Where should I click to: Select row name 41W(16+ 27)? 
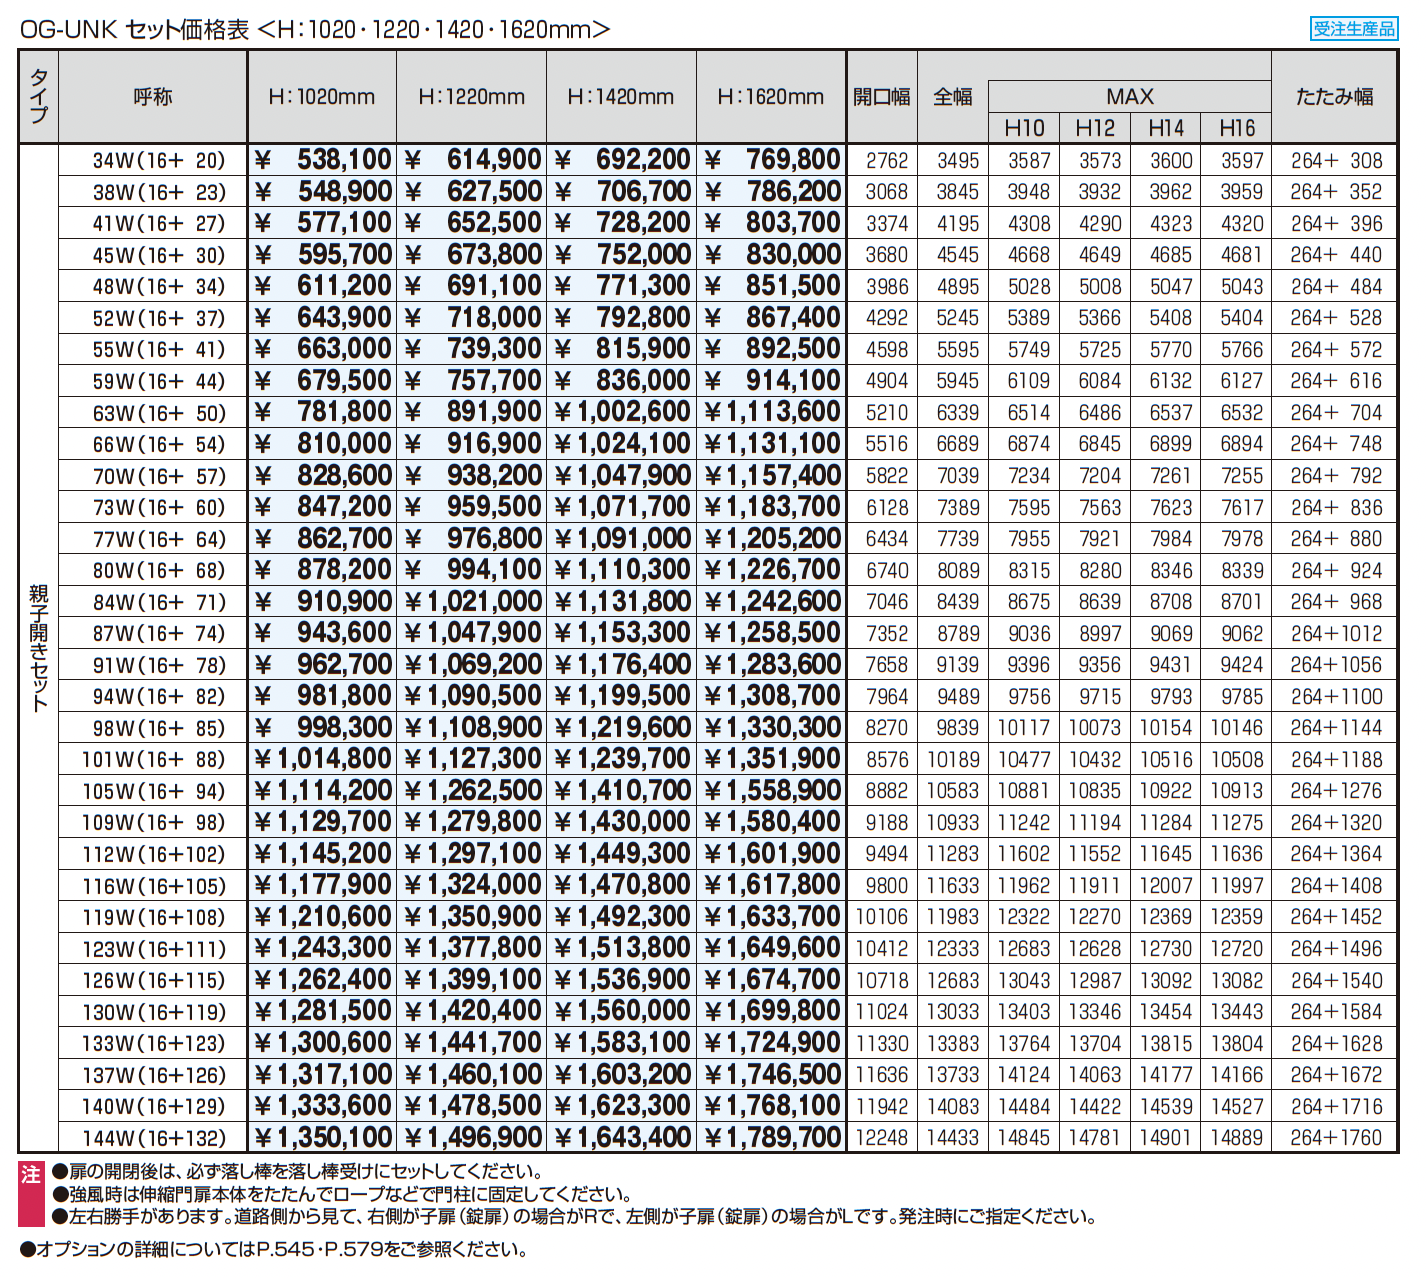pos(159,223)
